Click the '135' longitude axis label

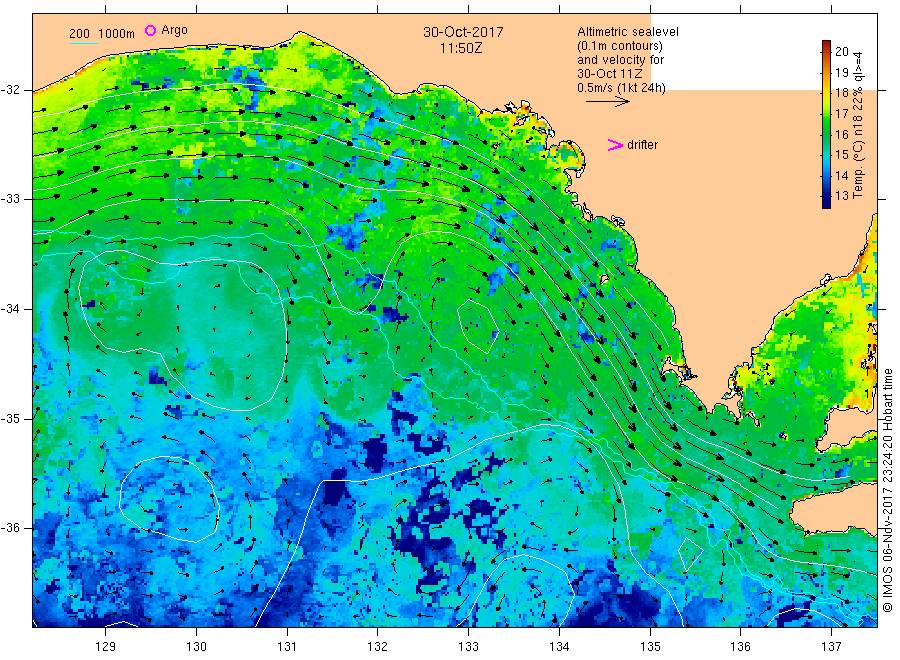650,647
